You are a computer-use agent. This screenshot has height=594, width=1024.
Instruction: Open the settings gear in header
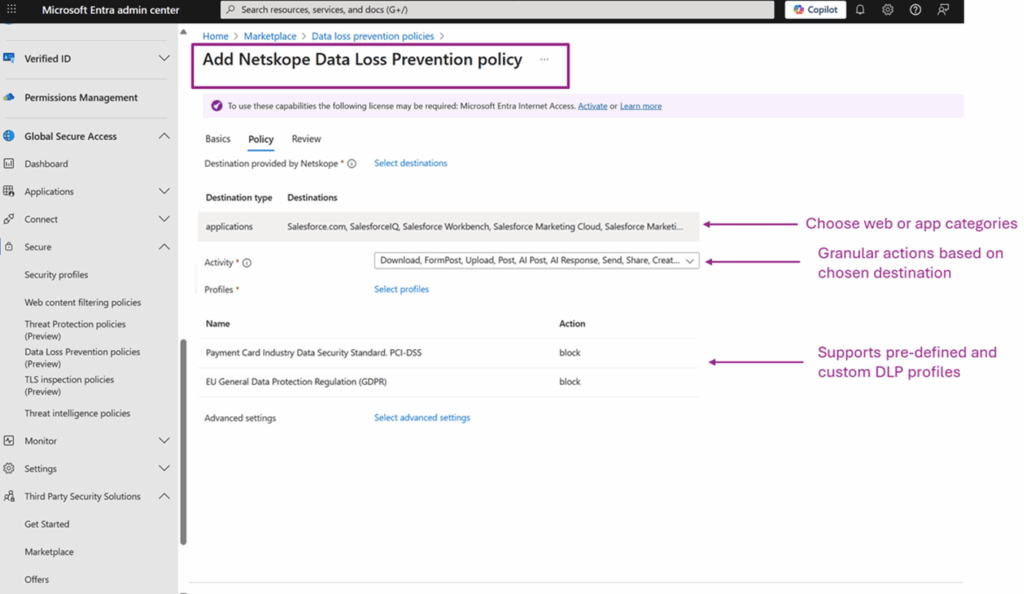click(887, 10)
